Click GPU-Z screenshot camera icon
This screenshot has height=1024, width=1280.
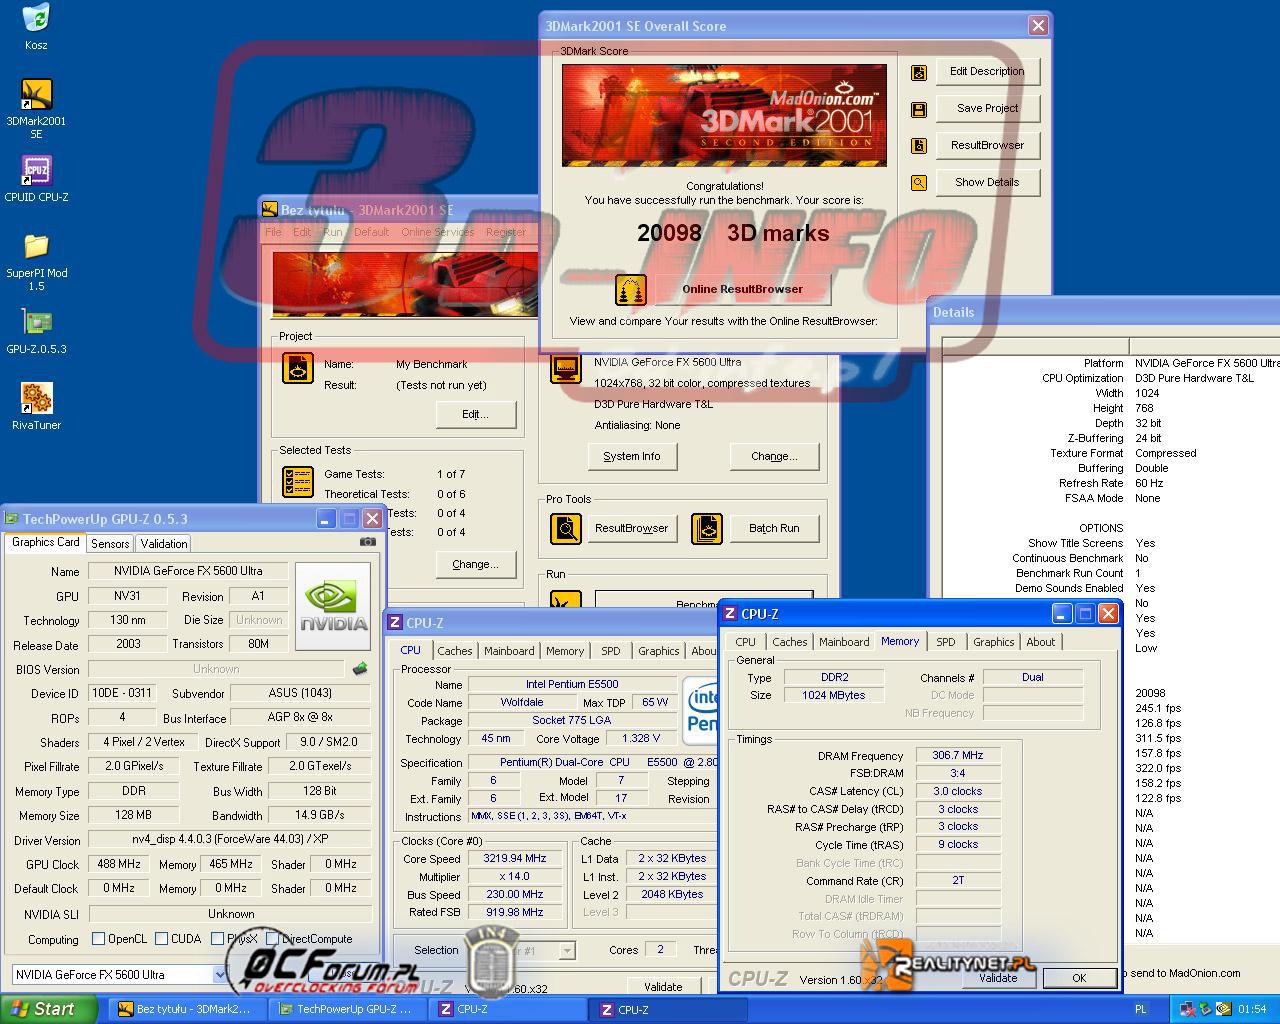(368, 542)
